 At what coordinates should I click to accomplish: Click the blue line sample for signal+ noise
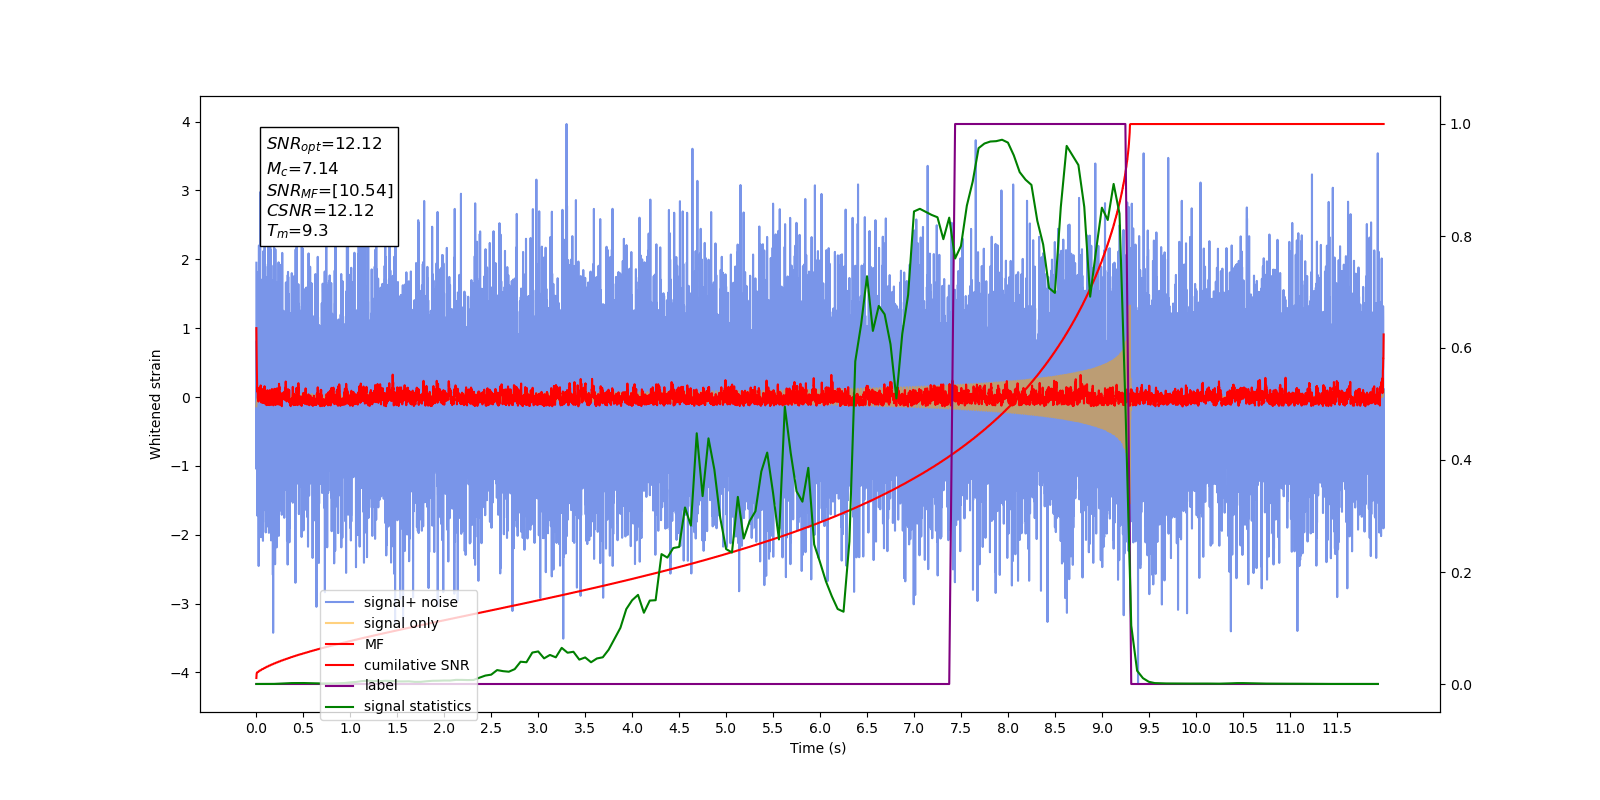point(340,602)
